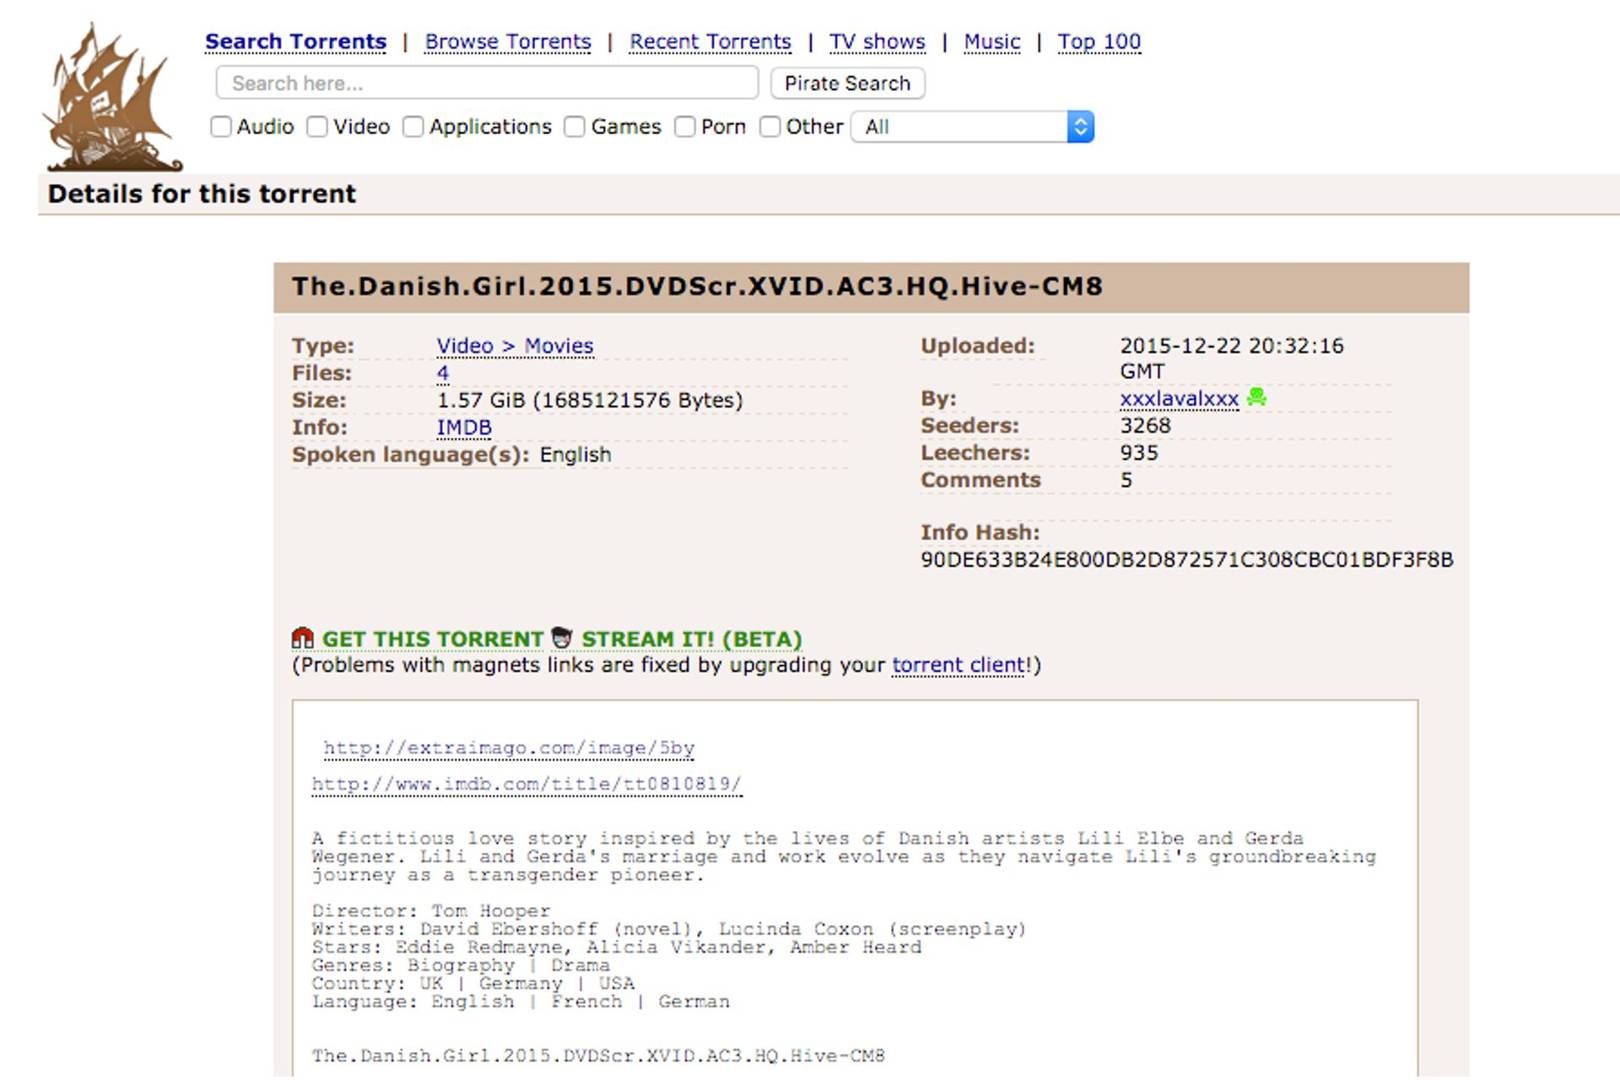Click the Stars: Eddie Redmayne line
The image size is (1620, 1080).
[x=616, y=947]
